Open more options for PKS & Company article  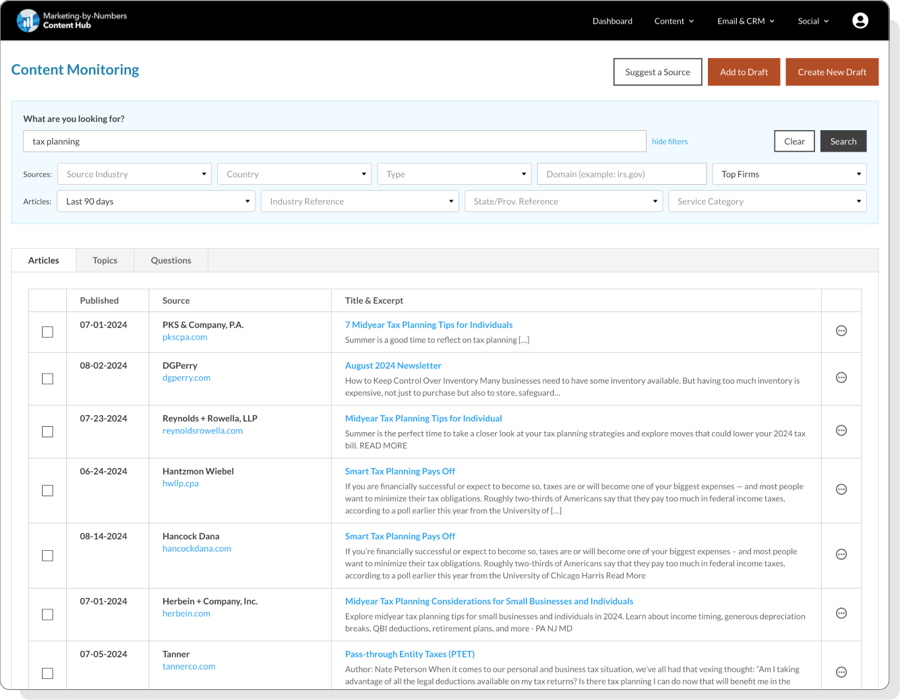(841, 331)
